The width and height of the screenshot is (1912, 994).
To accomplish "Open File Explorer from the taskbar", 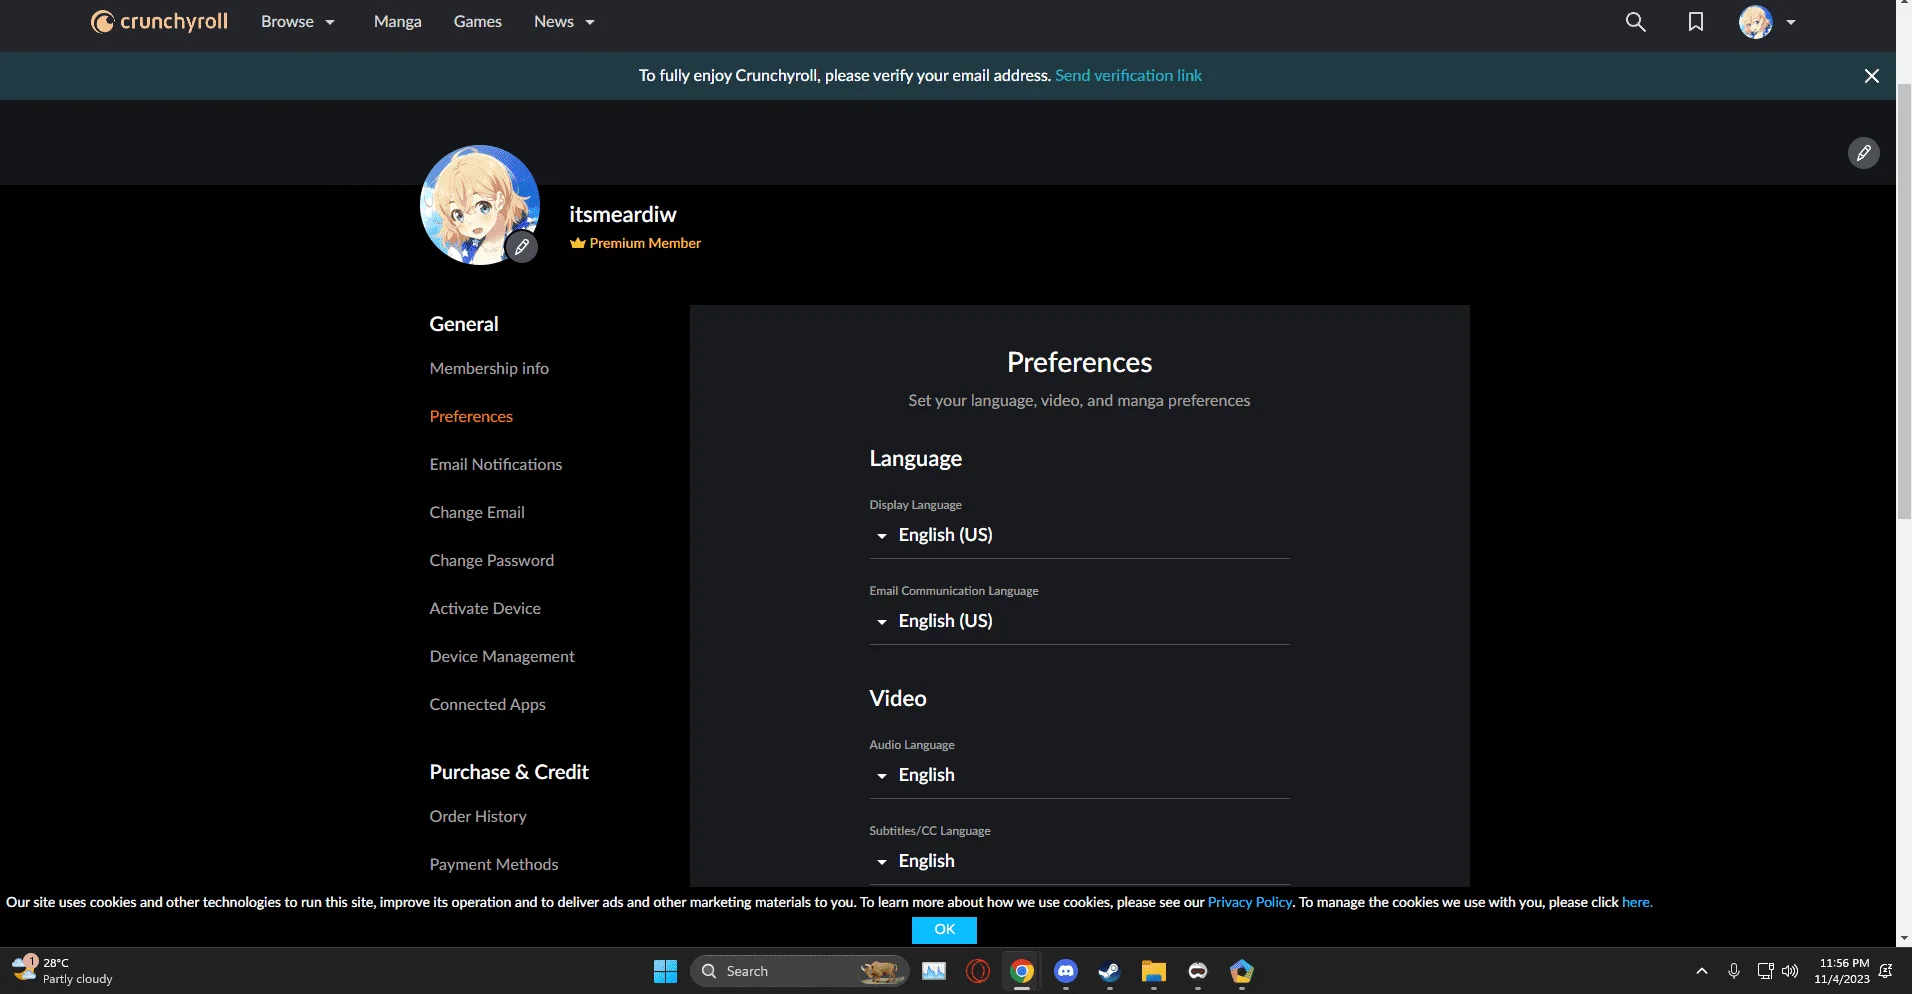I will (x=1154, y=971).
